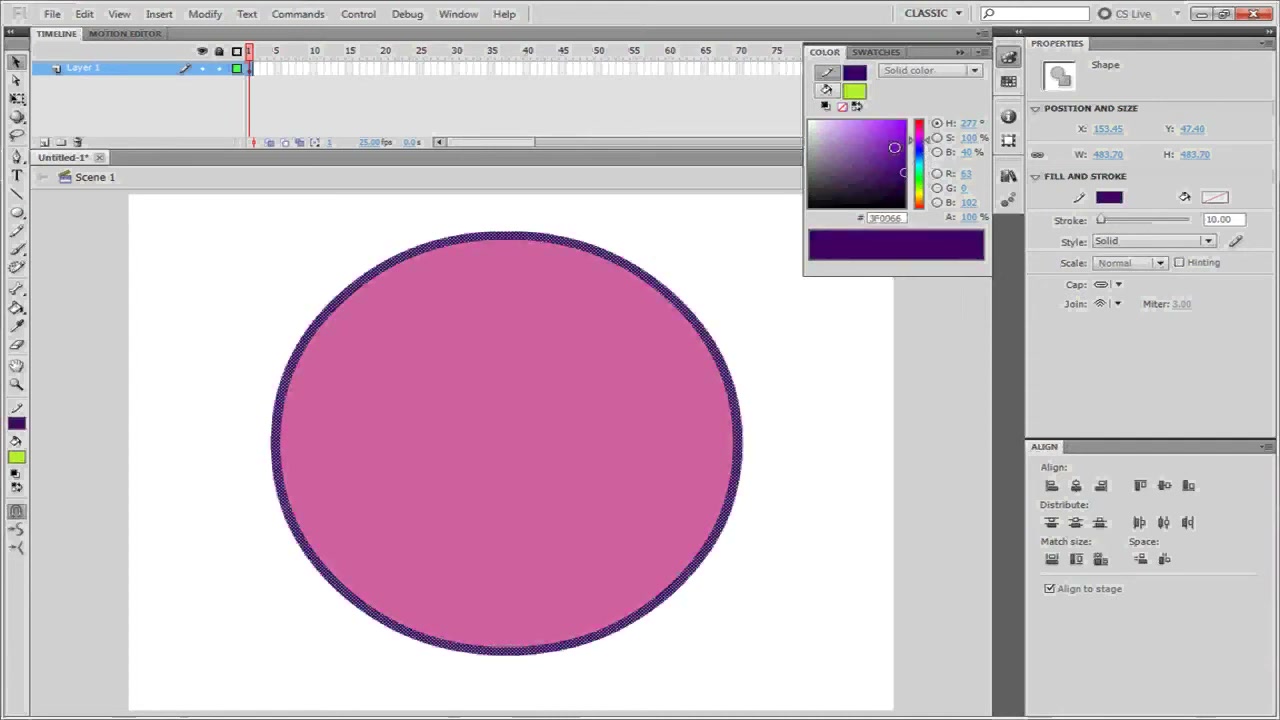The width and height of the screenshot is (1280, 720).
Task: Open the Swatches grid panel icon
Action: click(1008, 82)
